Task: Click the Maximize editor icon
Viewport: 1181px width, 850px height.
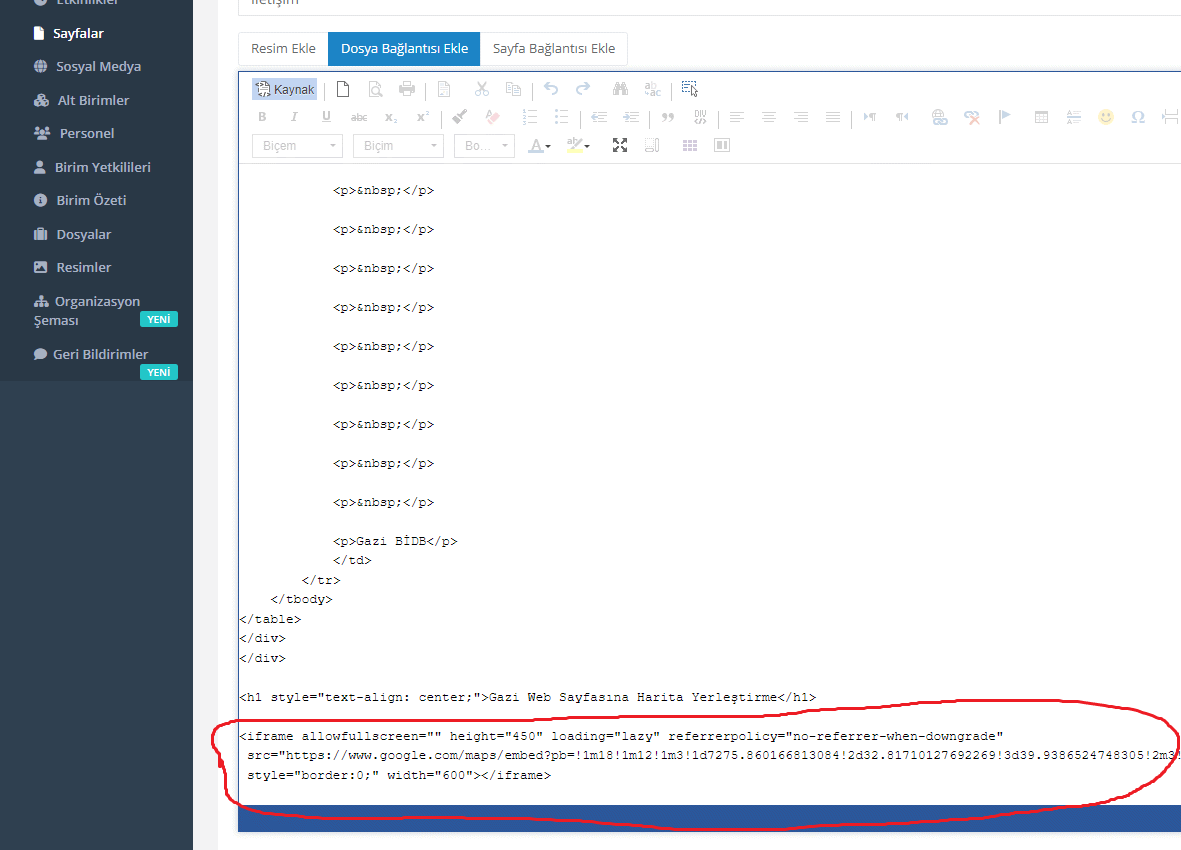Action: (x=620, y=145)
